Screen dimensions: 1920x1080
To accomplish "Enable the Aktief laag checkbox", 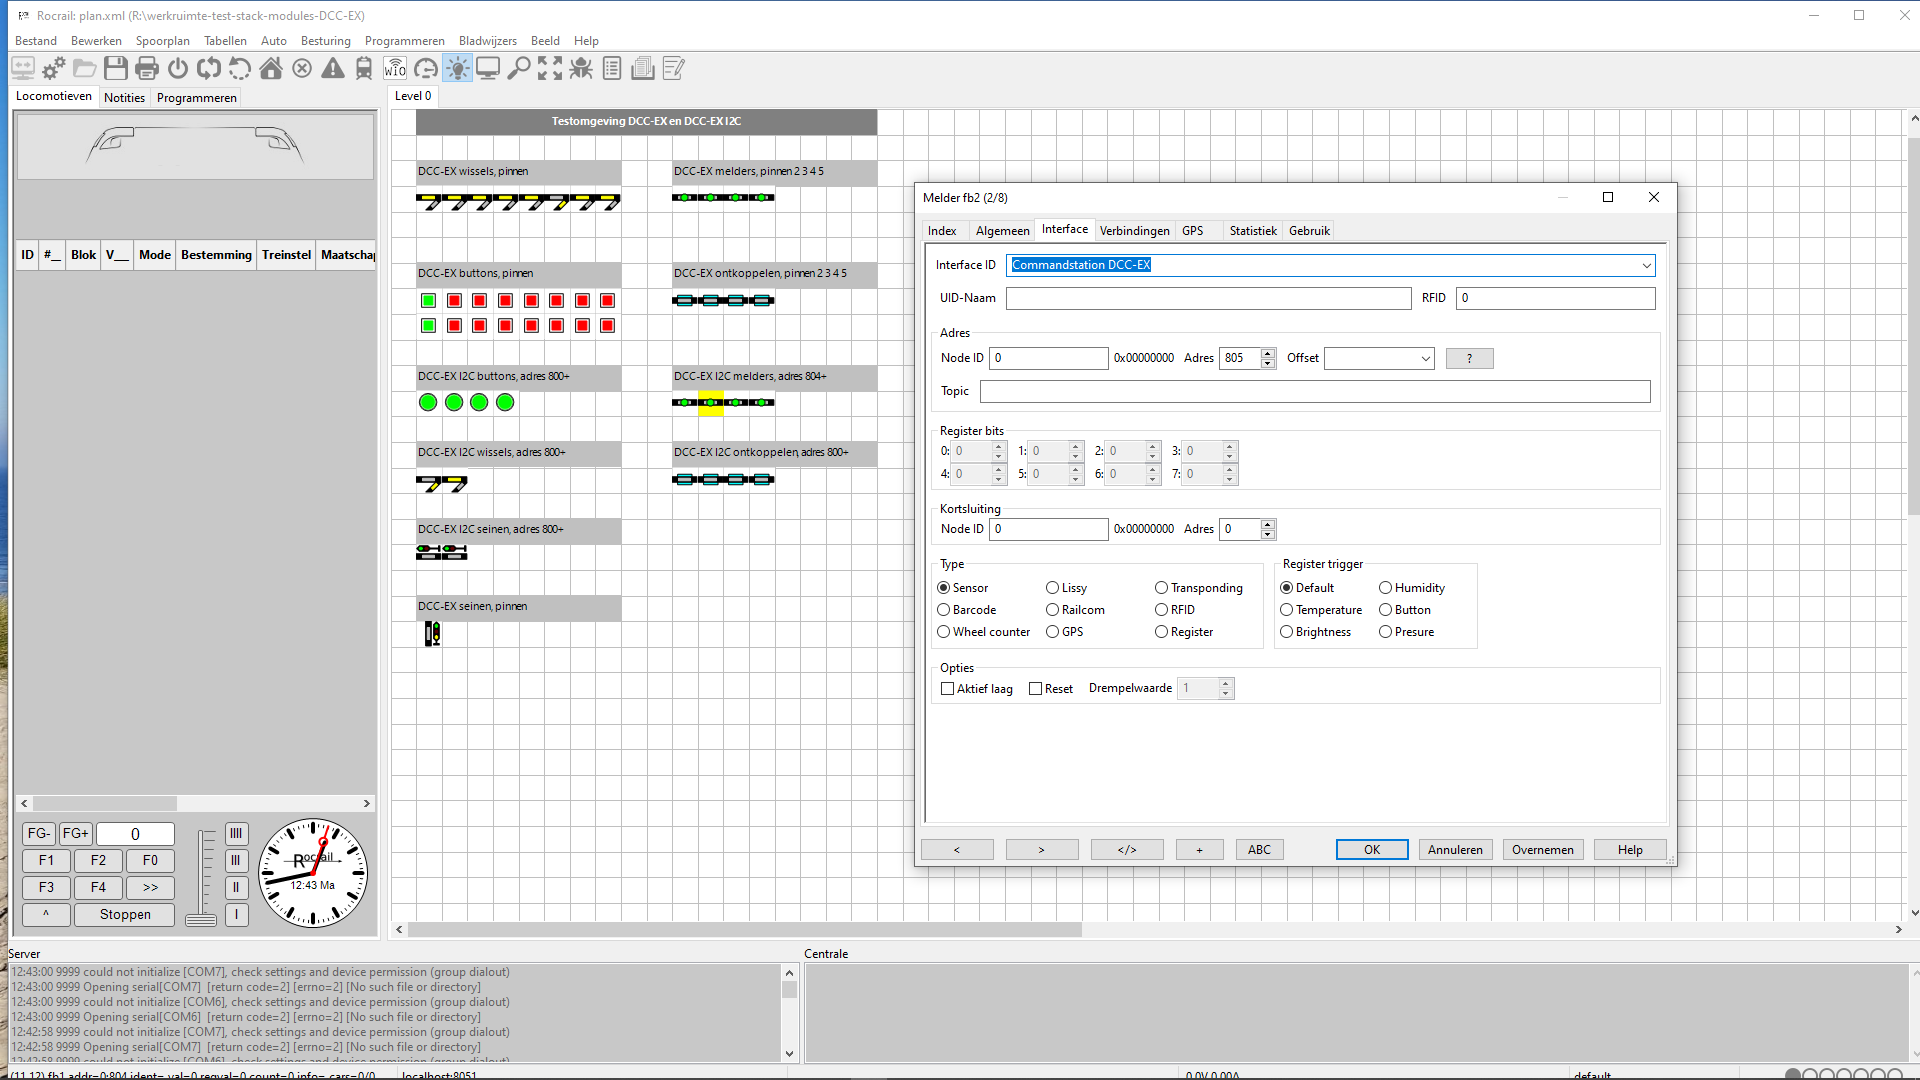I will tap(948, 689).
